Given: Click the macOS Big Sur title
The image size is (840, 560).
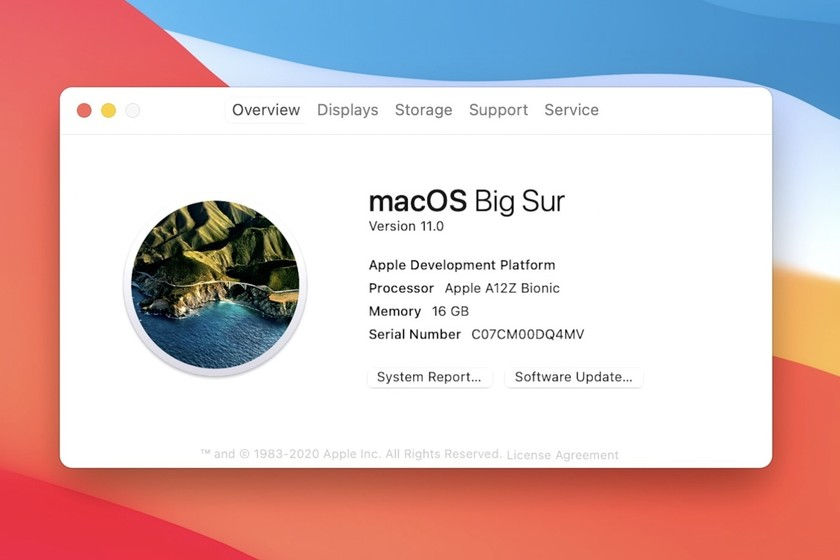Looking at the screenshot, I should click(467, 201).
